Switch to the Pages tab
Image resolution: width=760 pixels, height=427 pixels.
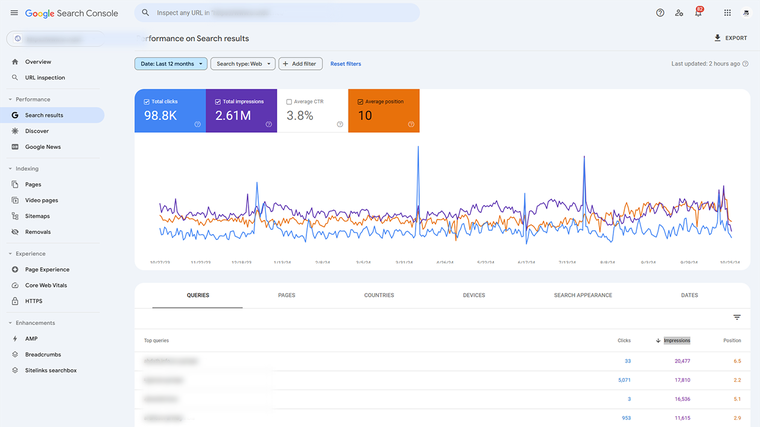[286, 295]
